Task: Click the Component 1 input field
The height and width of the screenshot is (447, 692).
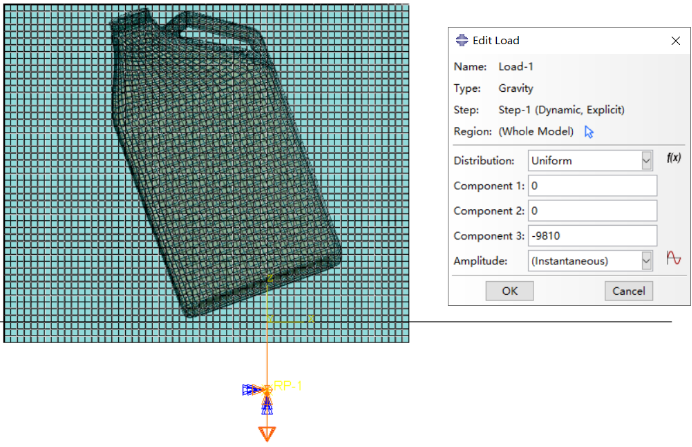Action: coord(592,186)
